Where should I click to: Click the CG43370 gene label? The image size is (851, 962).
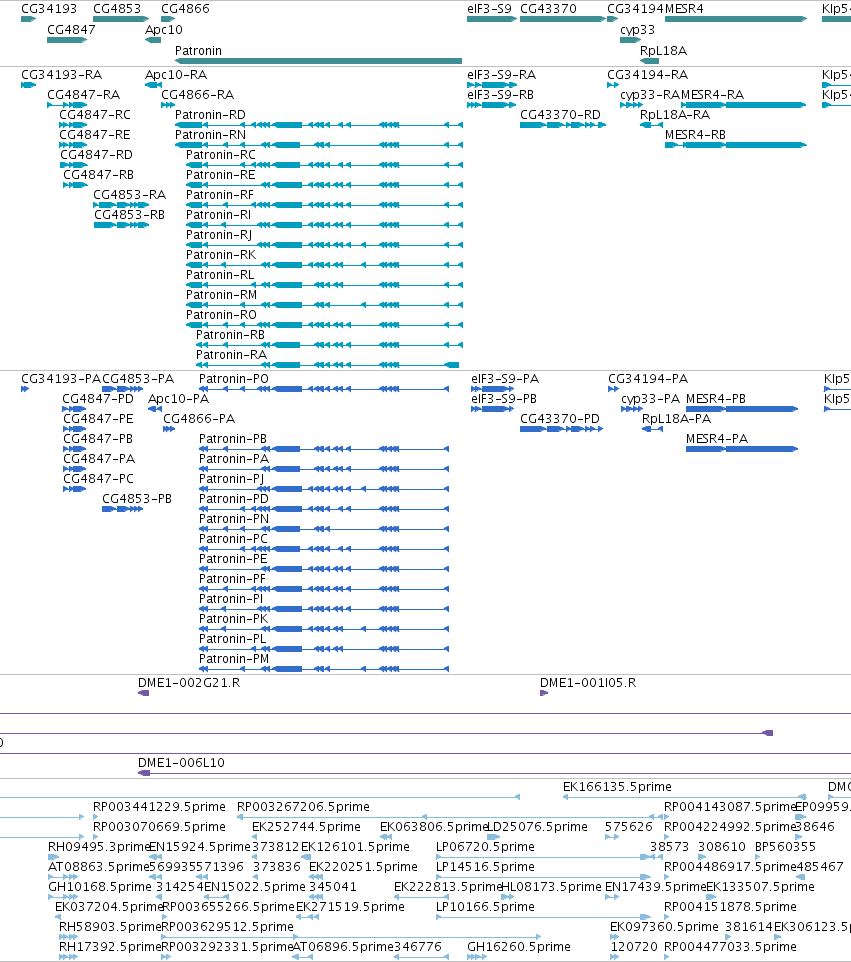(549, 9)
